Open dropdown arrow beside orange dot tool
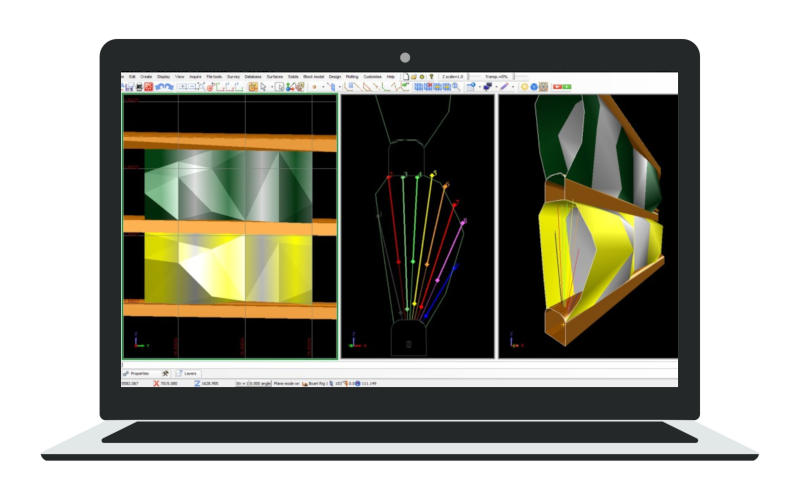 point(323,87)
